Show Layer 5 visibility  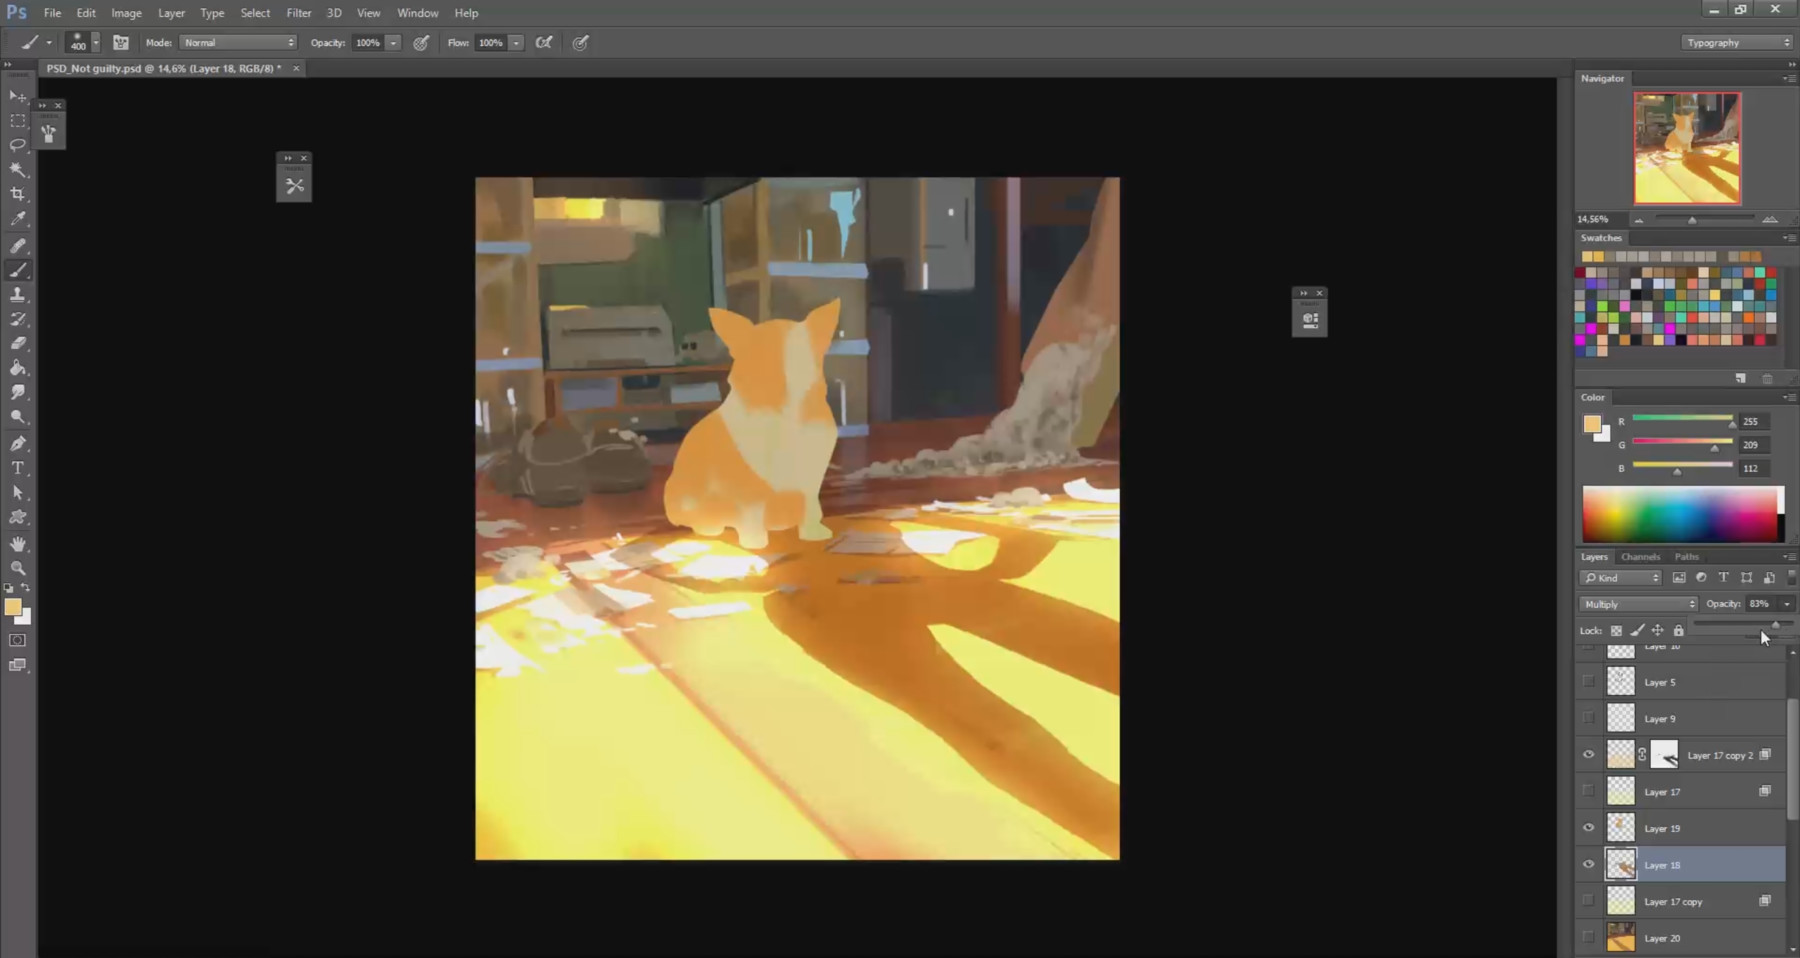[x=1588, y=682]
